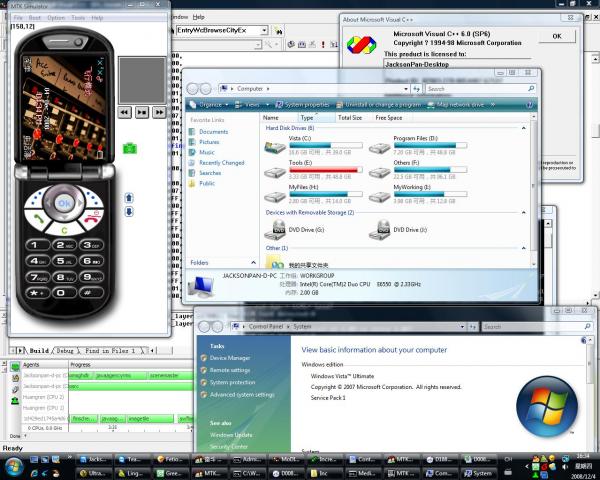Screen dimensions: 600x480
Task: Click OK in About Microsoft Visual C++ dialog
Action: tap(557, 36)
